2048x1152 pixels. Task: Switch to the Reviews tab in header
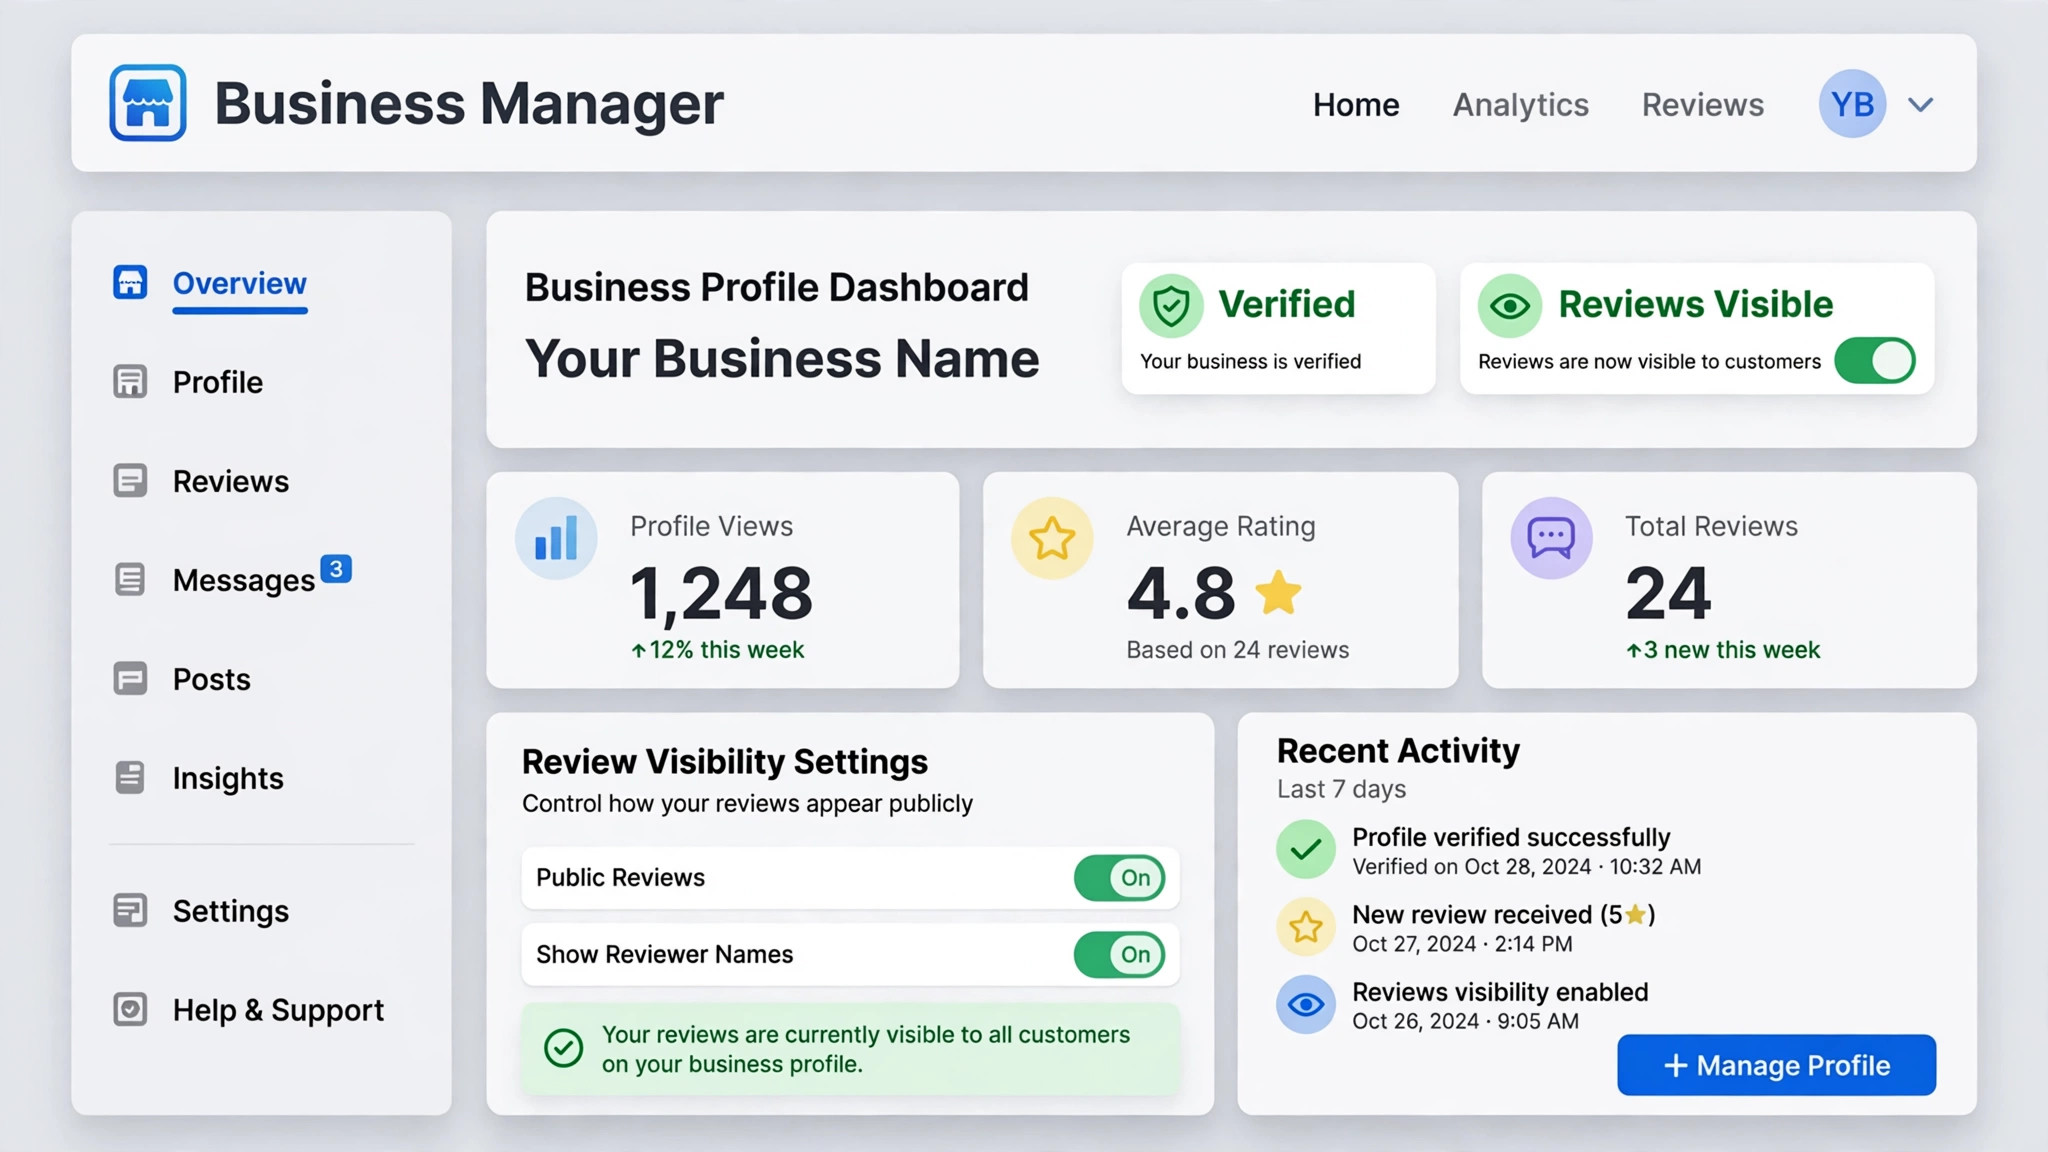pyautogui.click(x=1703, y=105)
